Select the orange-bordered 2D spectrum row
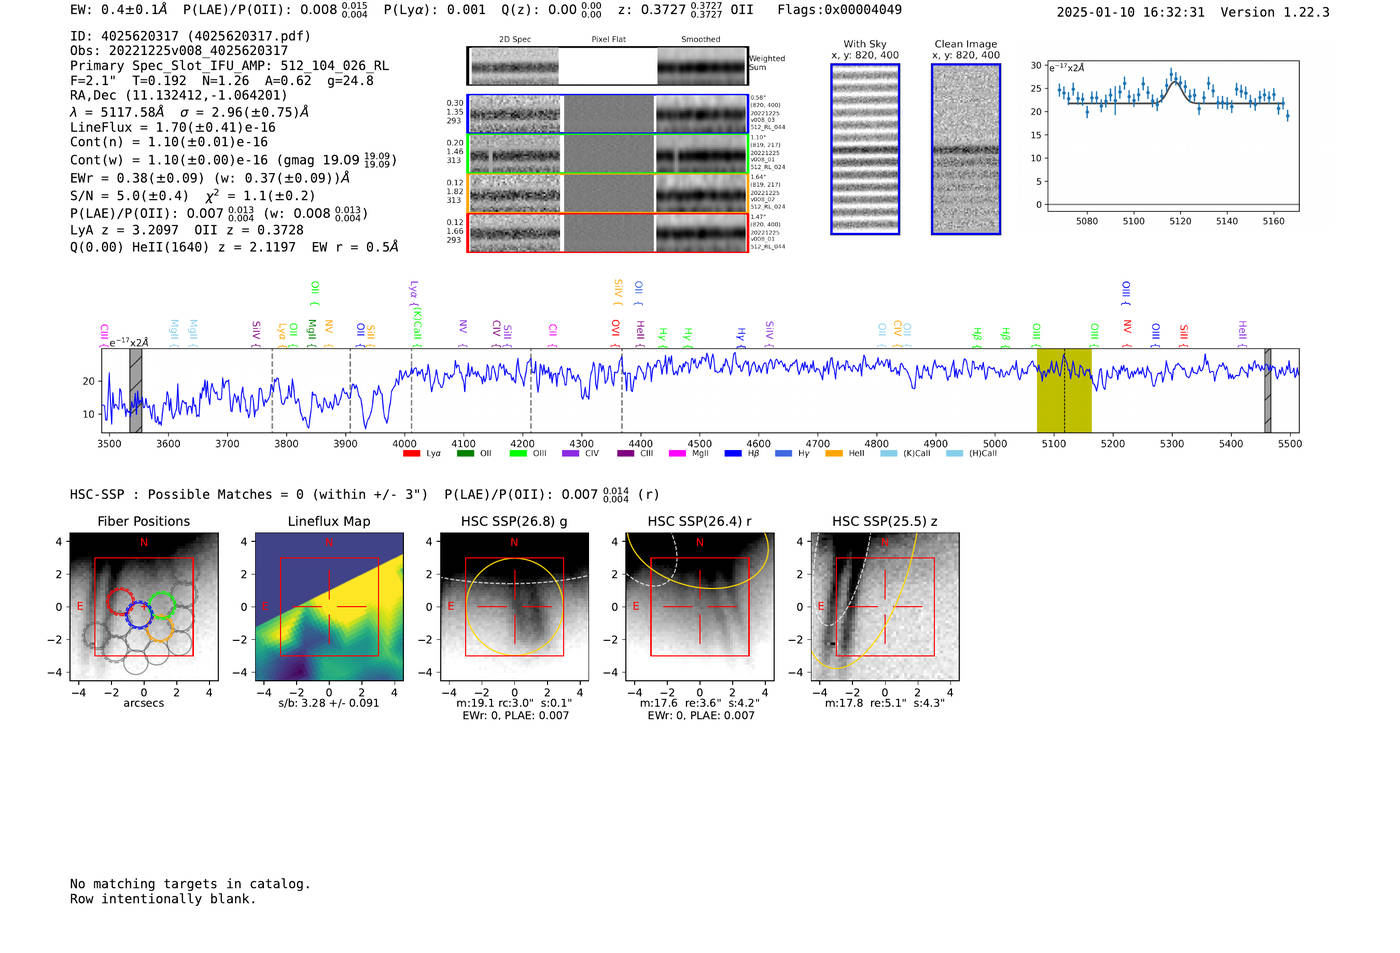 click(608, 193)
